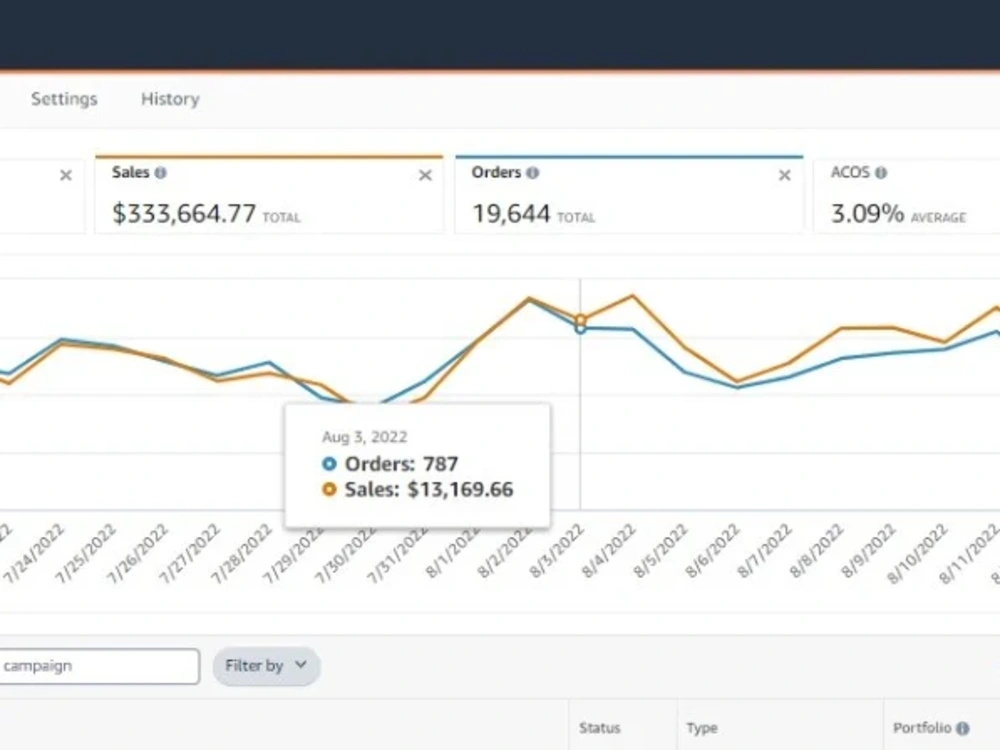1000x750 pixels.
Task: Remove the Sales metric card
Action: (x=425, y=175)
